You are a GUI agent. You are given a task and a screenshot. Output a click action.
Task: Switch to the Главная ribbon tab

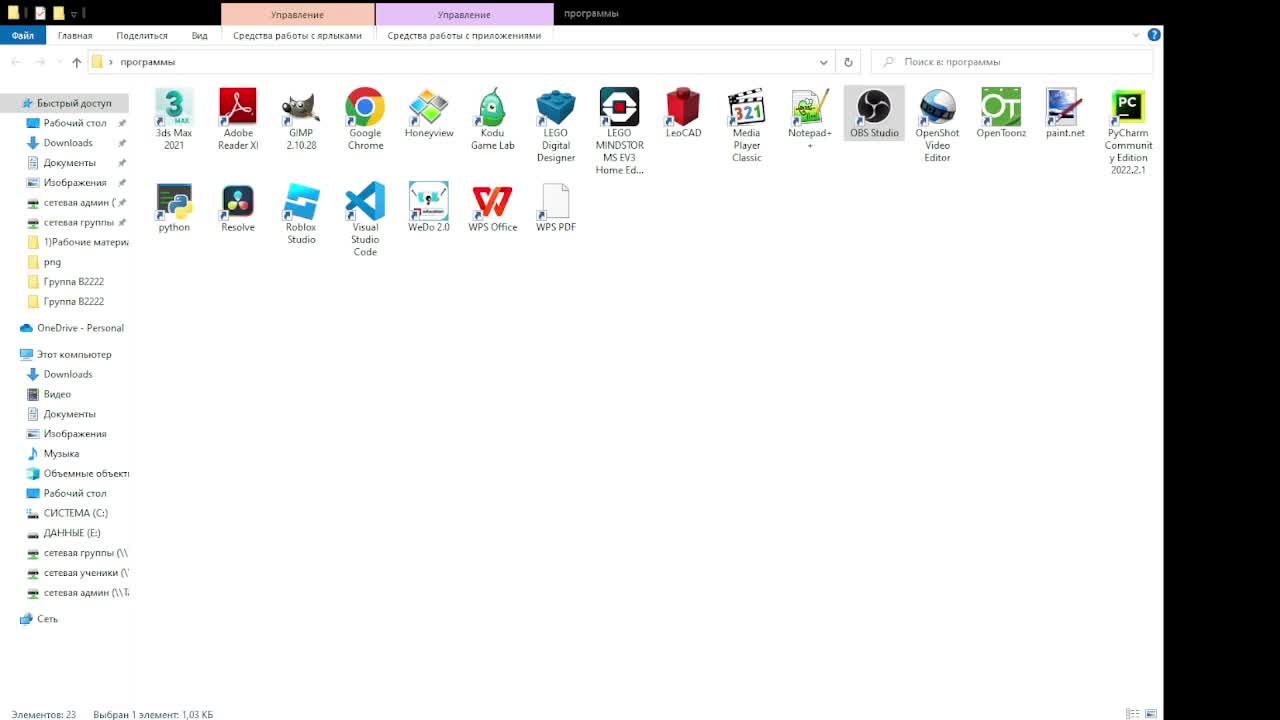pyautogui.click(x=75, y=35)
